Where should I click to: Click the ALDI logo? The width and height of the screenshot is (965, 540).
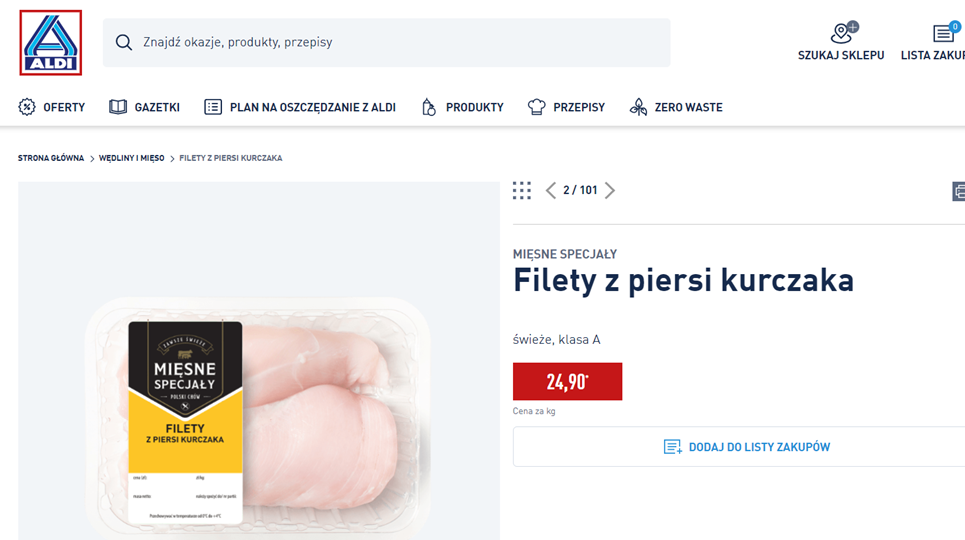click(x=50, y=43)
